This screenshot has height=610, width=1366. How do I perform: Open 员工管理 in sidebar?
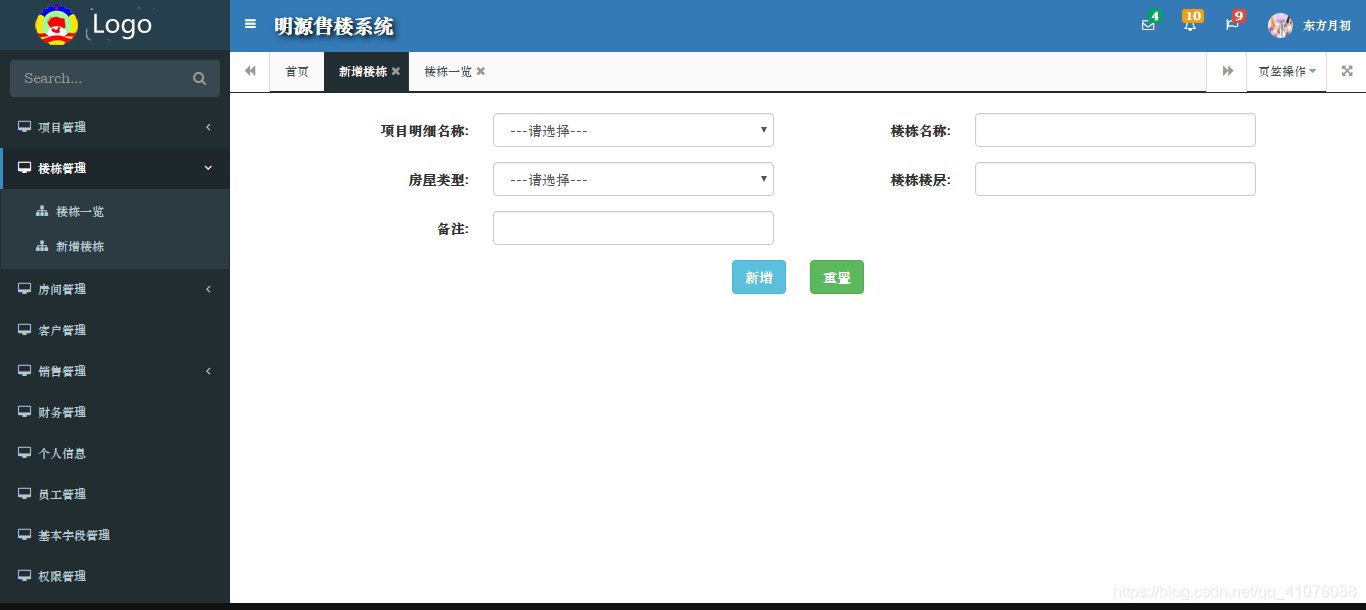115,494
